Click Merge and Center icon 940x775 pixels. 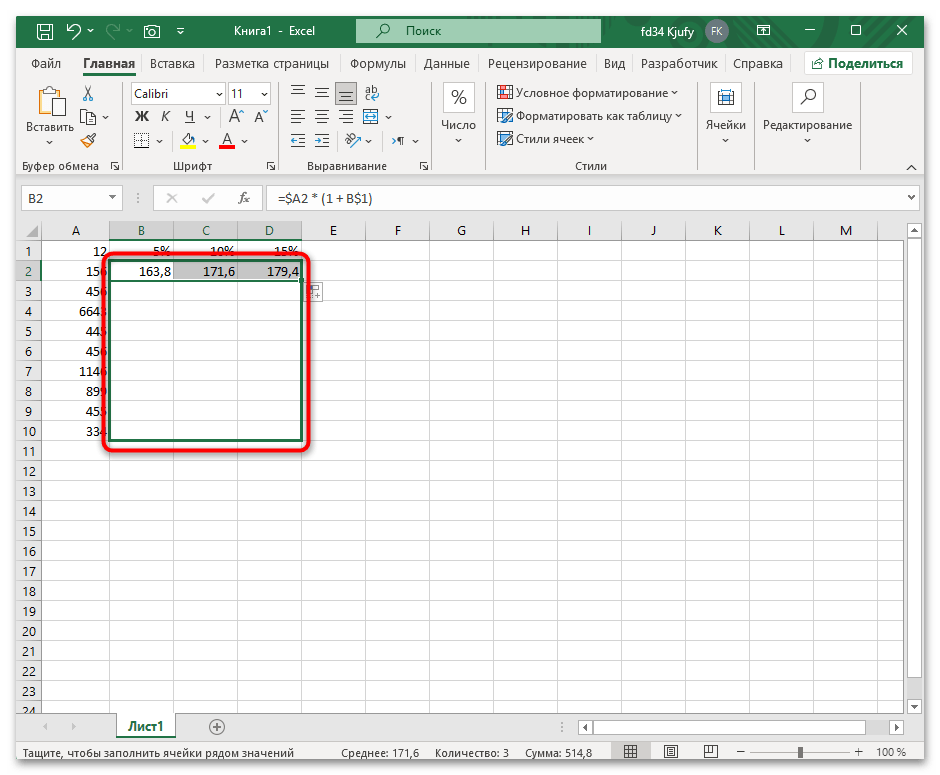(x=371, y=116)
